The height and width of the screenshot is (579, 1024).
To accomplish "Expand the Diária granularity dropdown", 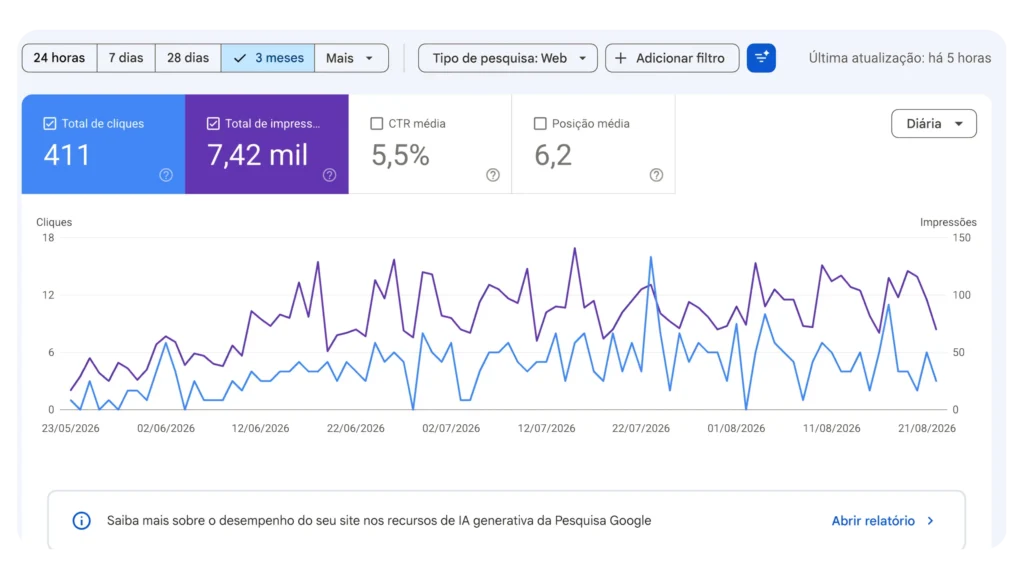I will point(934,123).
